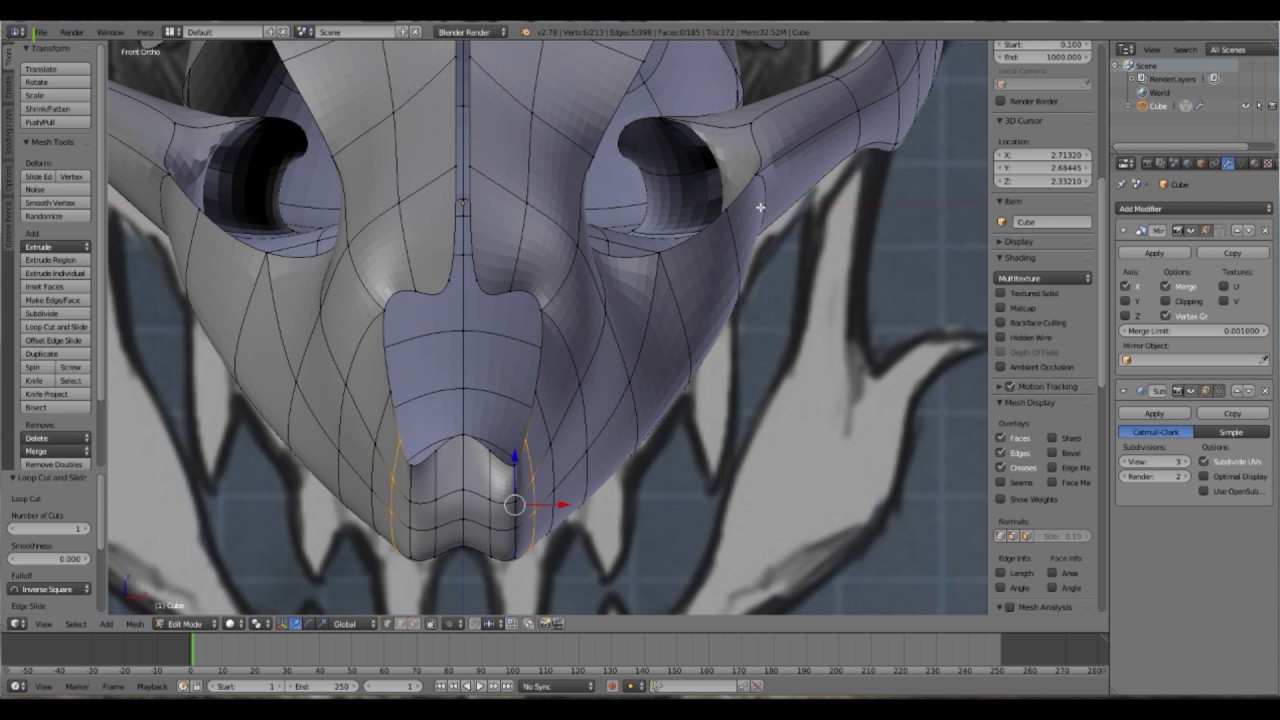Enable Render Border checkbox
This screenshot has width=1280, height=720.
1001,101
